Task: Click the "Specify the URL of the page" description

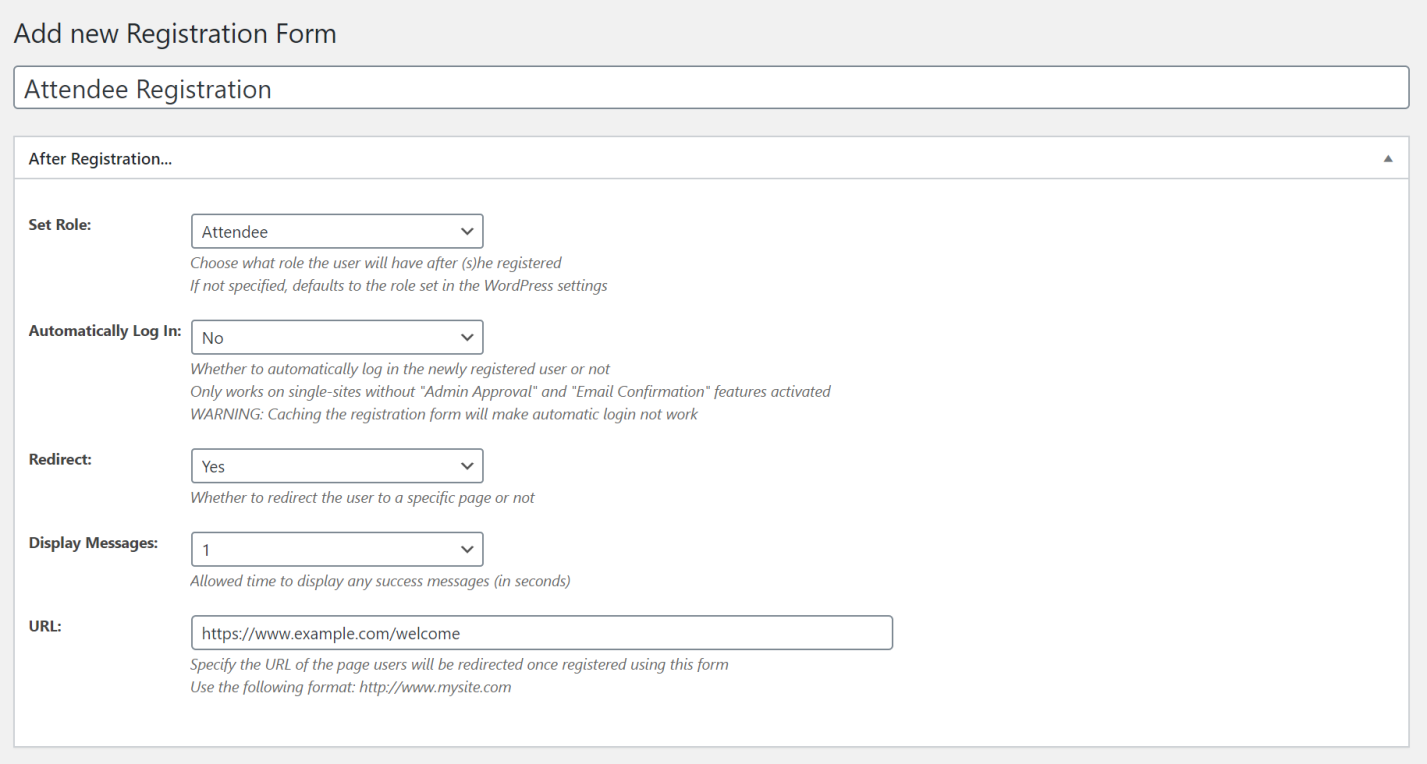Action: tap(459, 665)
